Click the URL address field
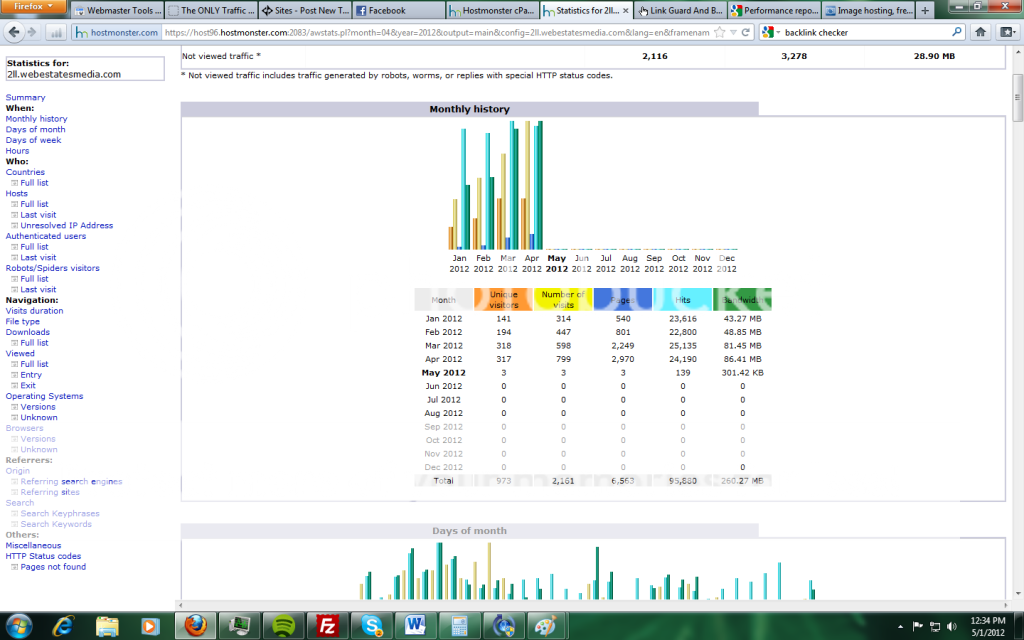The height and width of the screenshot is (640, 1024). pyautogui.click(x=436, y=32)
